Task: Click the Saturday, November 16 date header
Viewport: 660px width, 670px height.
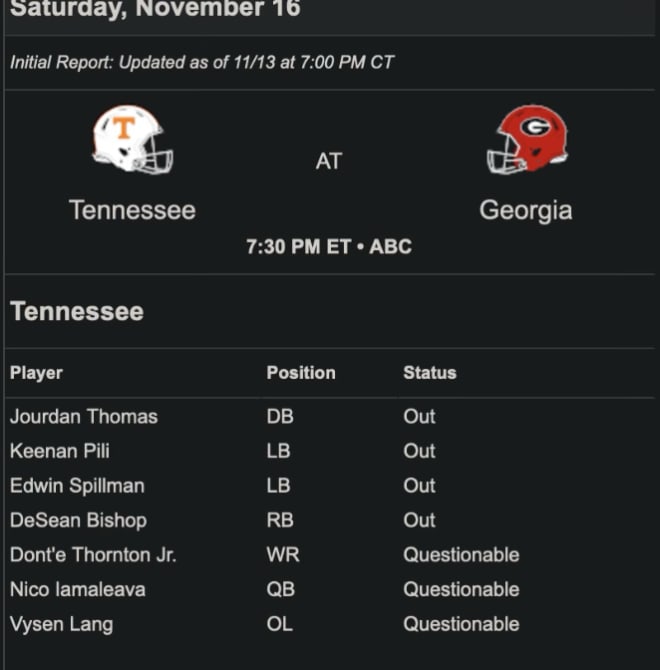Action: click(155, 9)
